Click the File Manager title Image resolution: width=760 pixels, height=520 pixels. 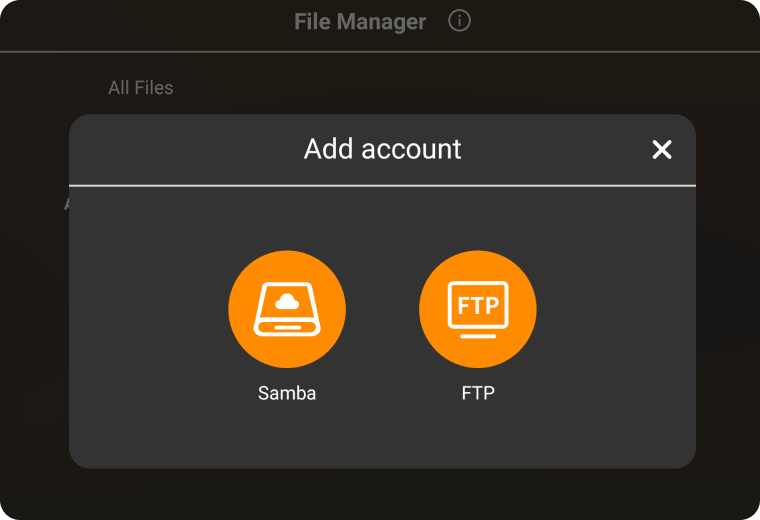click(x=360, y=22)
